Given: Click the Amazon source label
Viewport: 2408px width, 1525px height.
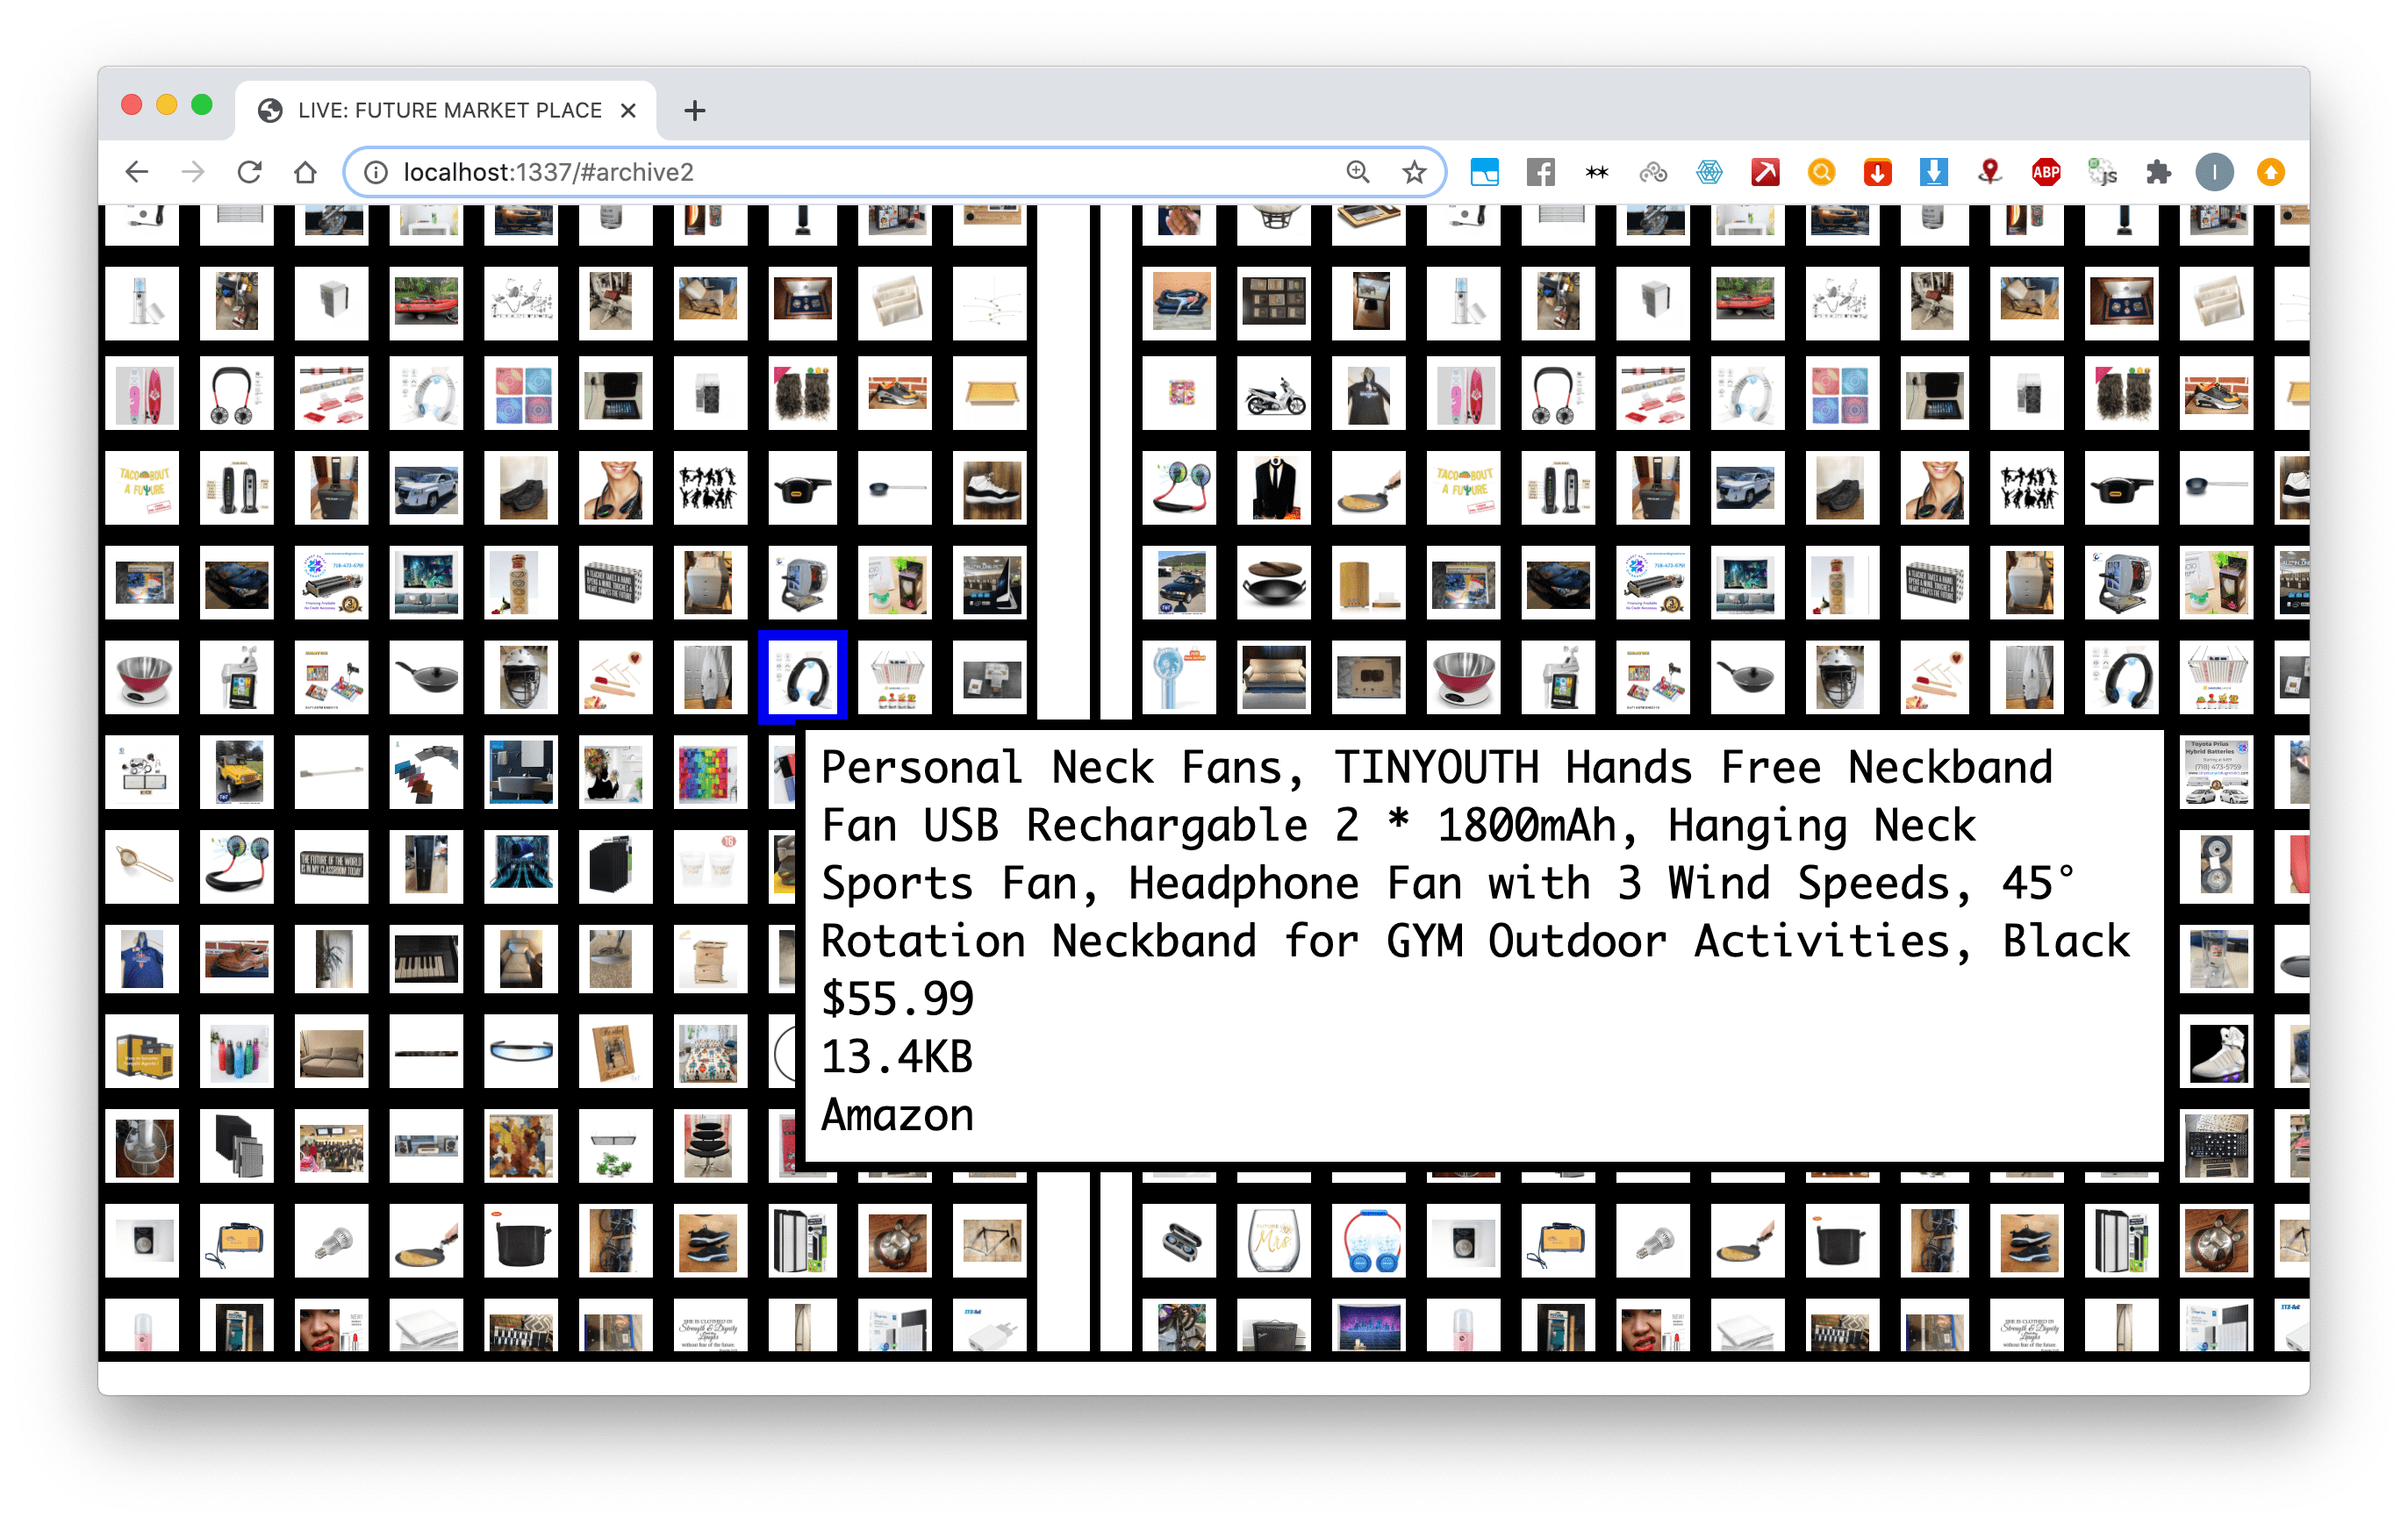Looking at the screenshot, I should (897, 1114).
